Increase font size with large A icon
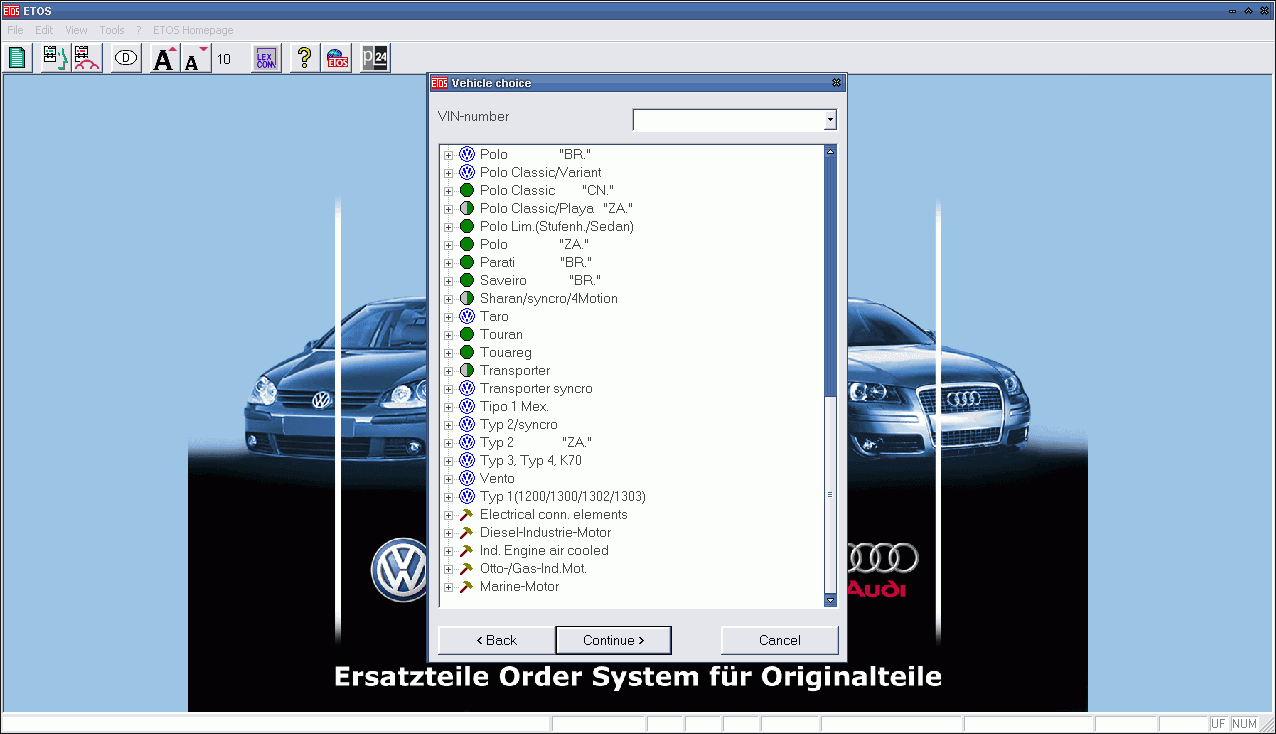1276x734 pixels. click(165, 58)
